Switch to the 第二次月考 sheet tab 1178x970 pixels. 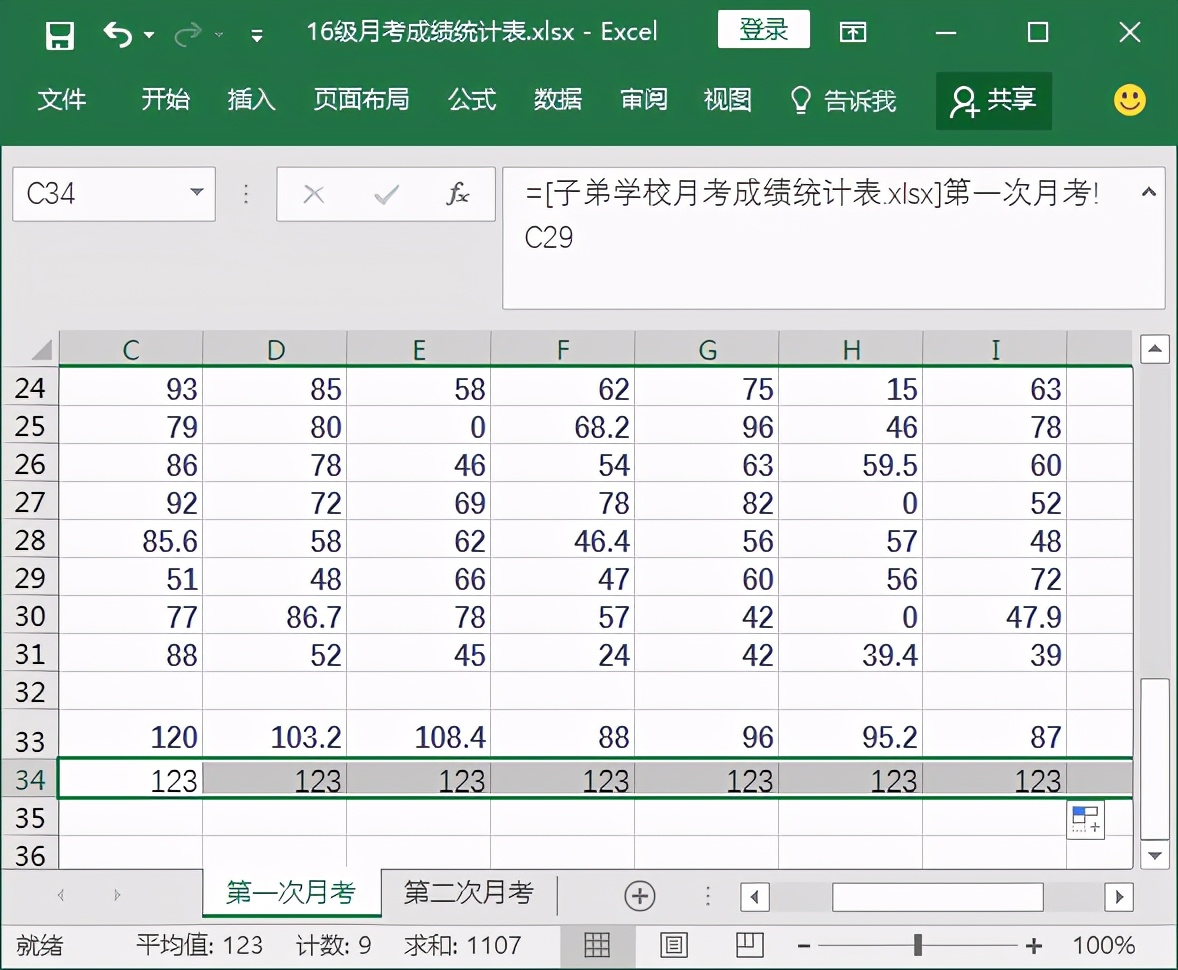click(x=468, y=895)
